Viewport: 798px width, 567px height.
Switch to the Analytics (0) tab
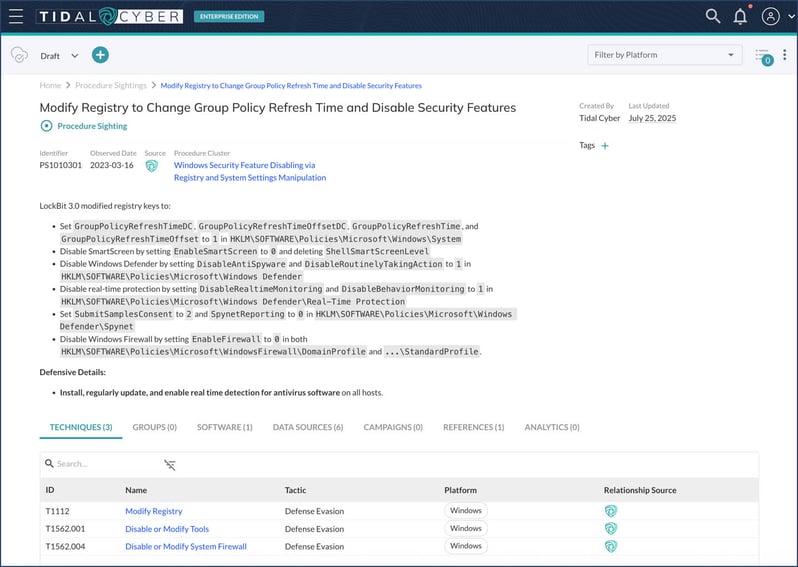[552, 427]
